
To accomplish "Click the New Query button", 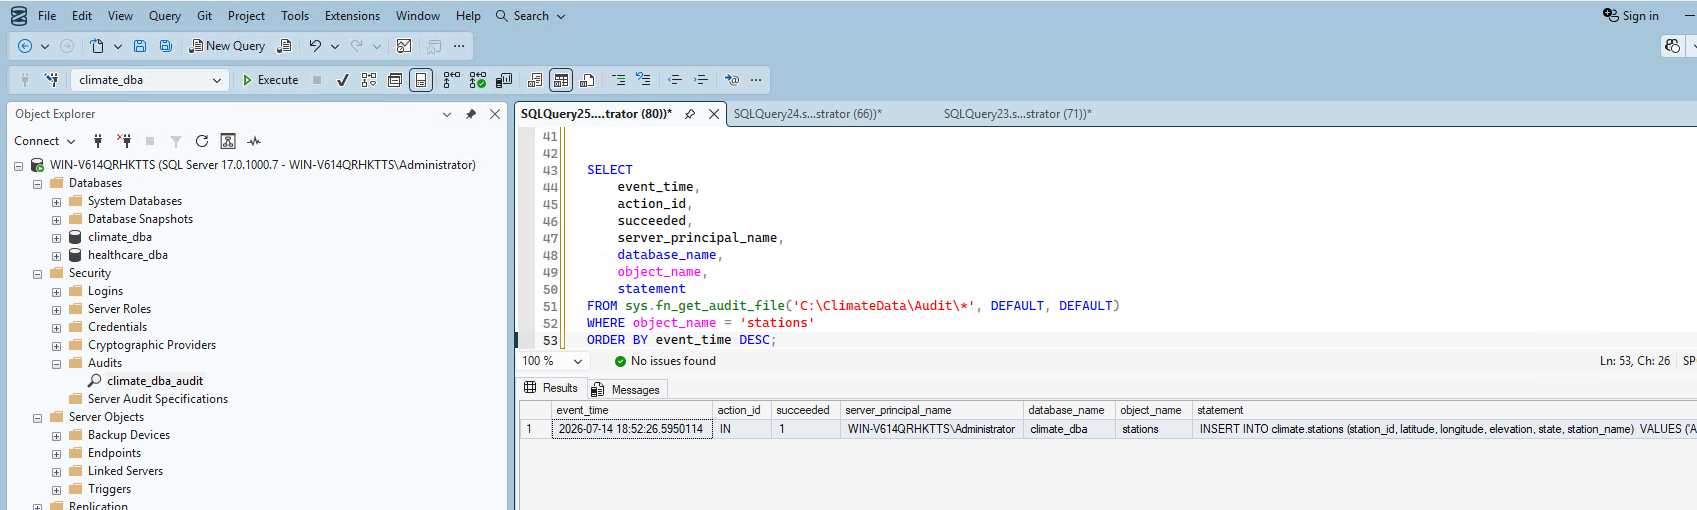I will 227,46.
